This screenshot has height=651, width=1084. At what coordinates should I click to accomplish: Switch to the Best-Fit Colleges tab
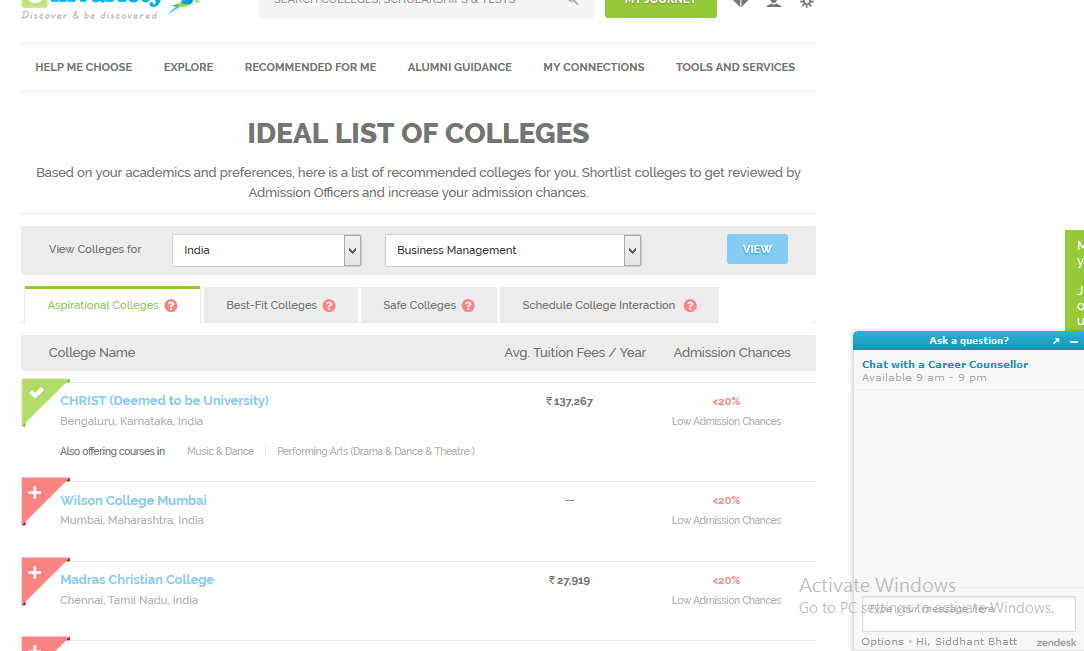click(272, 305)
